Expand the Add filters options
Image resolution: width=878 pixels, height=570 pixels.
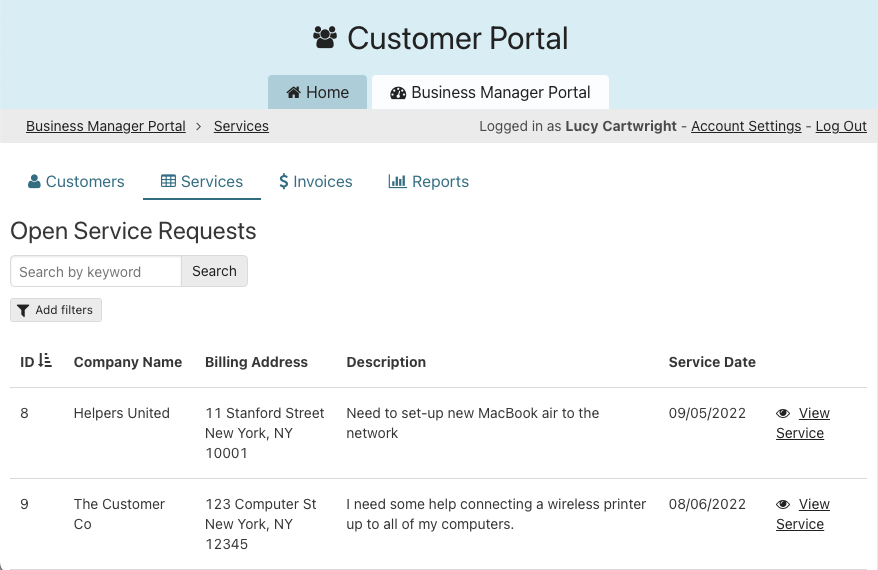(x=56, y=310)
